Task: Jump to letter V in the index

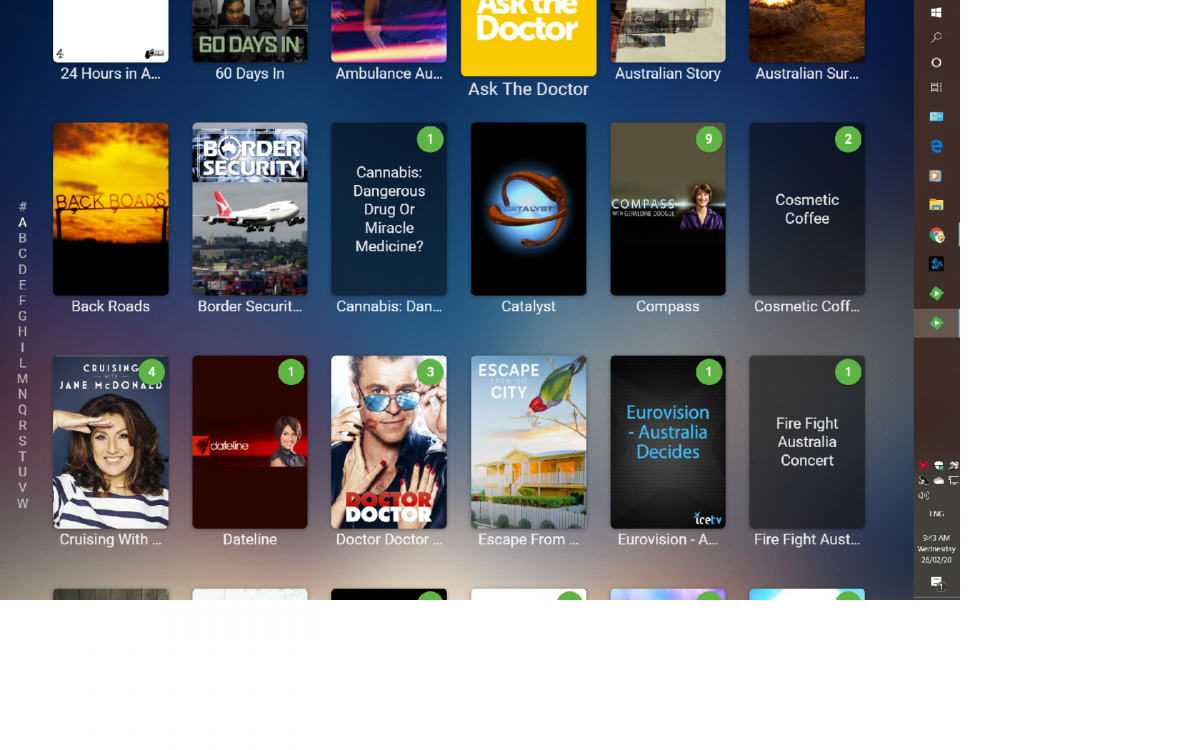Action: click(22, 487)
